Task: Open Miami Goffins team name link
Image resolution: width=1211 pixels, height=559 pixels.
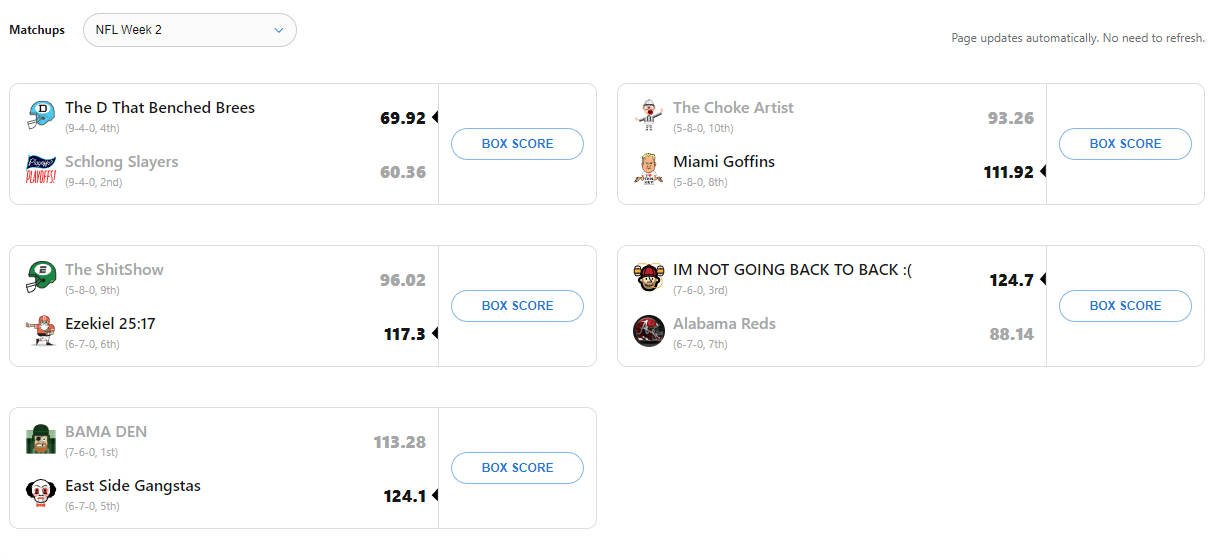Action: [x=724, y=162]
